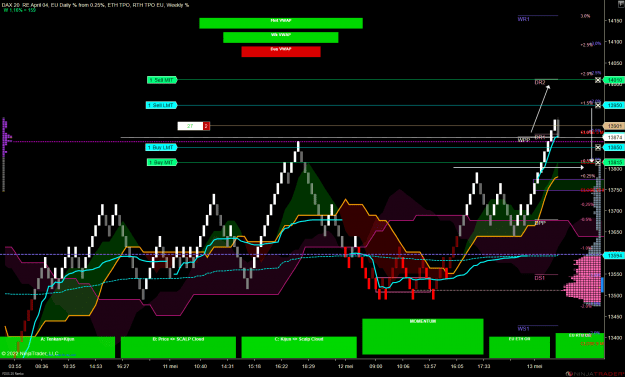Cancel the Buy MIT order via its X icon
Image resolution: width=625 pixels, height=377 pixels.
(x=598, y=162)
